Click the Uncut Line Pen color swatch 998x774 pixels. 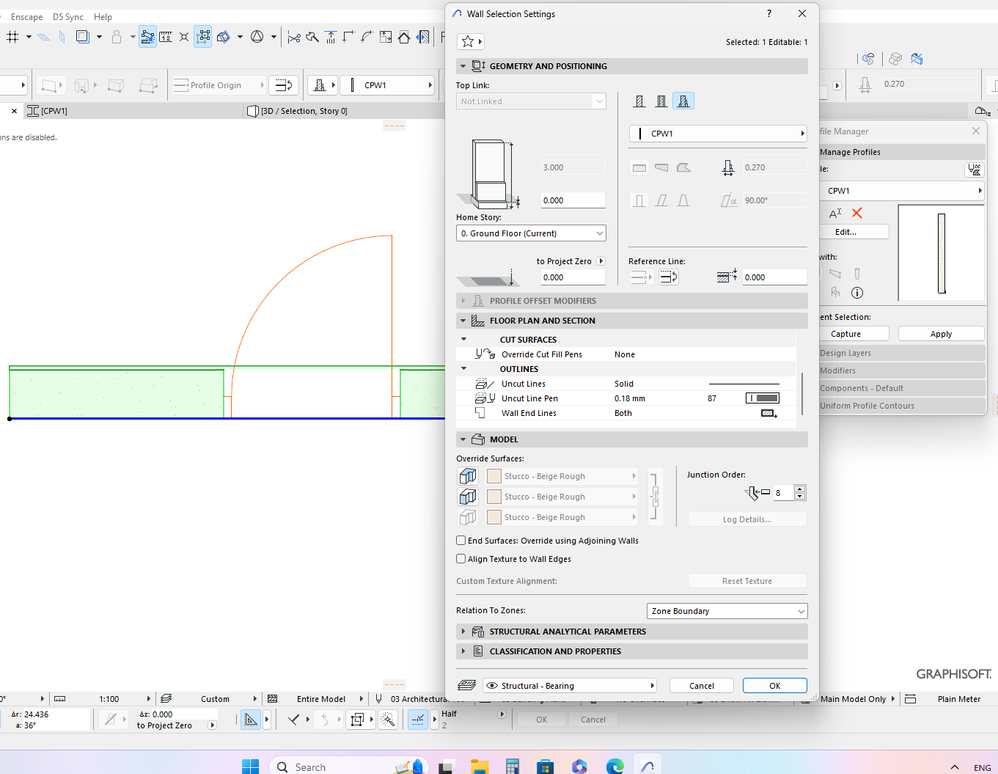(763, 398)
